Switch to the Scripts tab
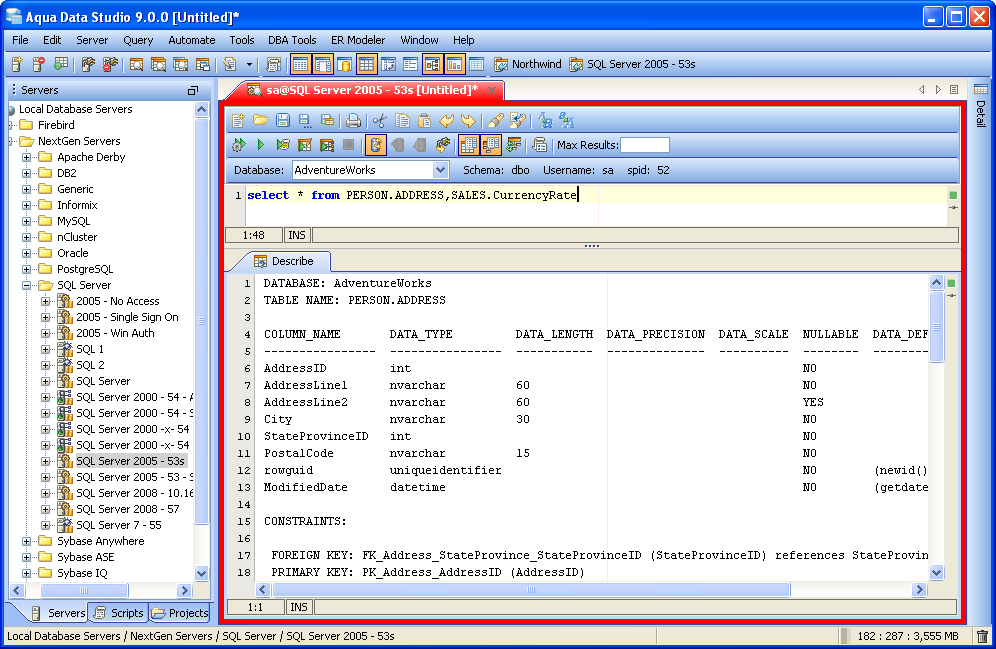 (118, 613)
